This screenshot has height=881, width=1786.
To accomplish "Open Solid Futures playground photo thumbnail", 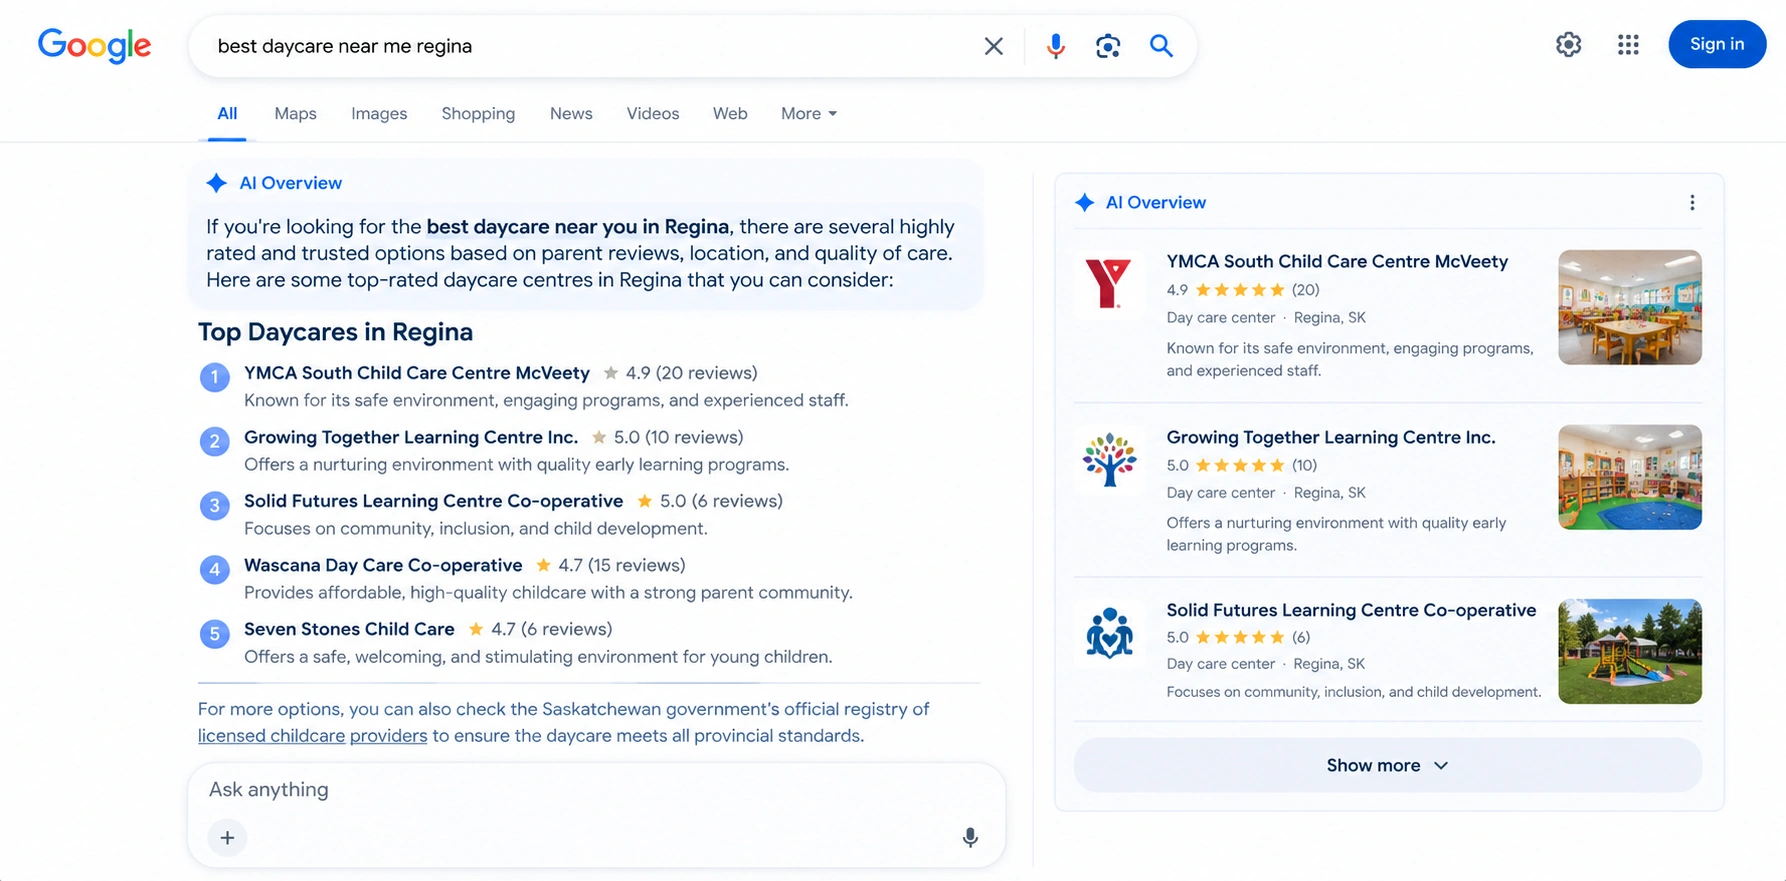I will (1630, 651).
